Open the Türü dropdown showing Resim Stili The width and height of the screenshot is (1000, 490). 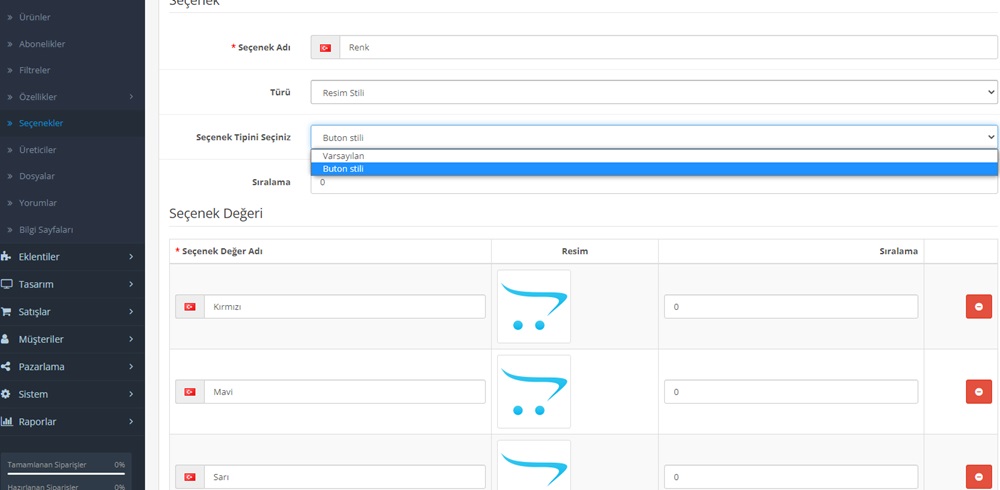tap(653, 93)
